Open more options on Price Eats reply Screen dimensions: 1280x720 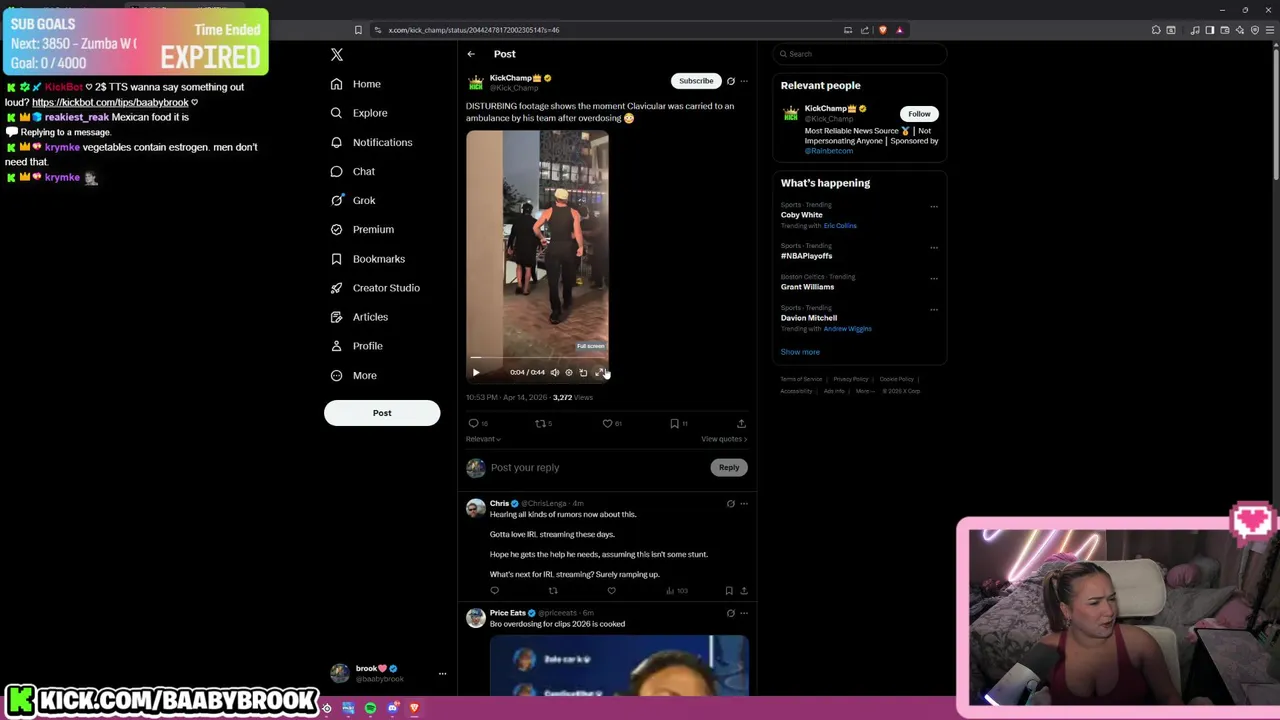click(x=743, y=613)
